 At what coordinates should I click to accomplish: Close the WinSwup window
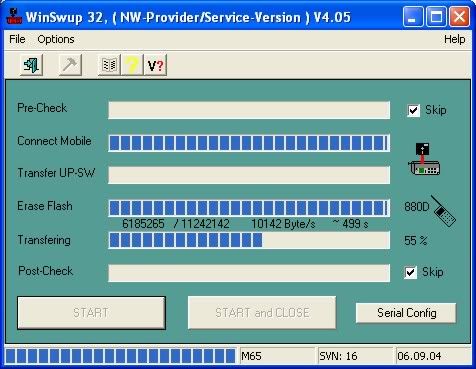coord(459,17)
